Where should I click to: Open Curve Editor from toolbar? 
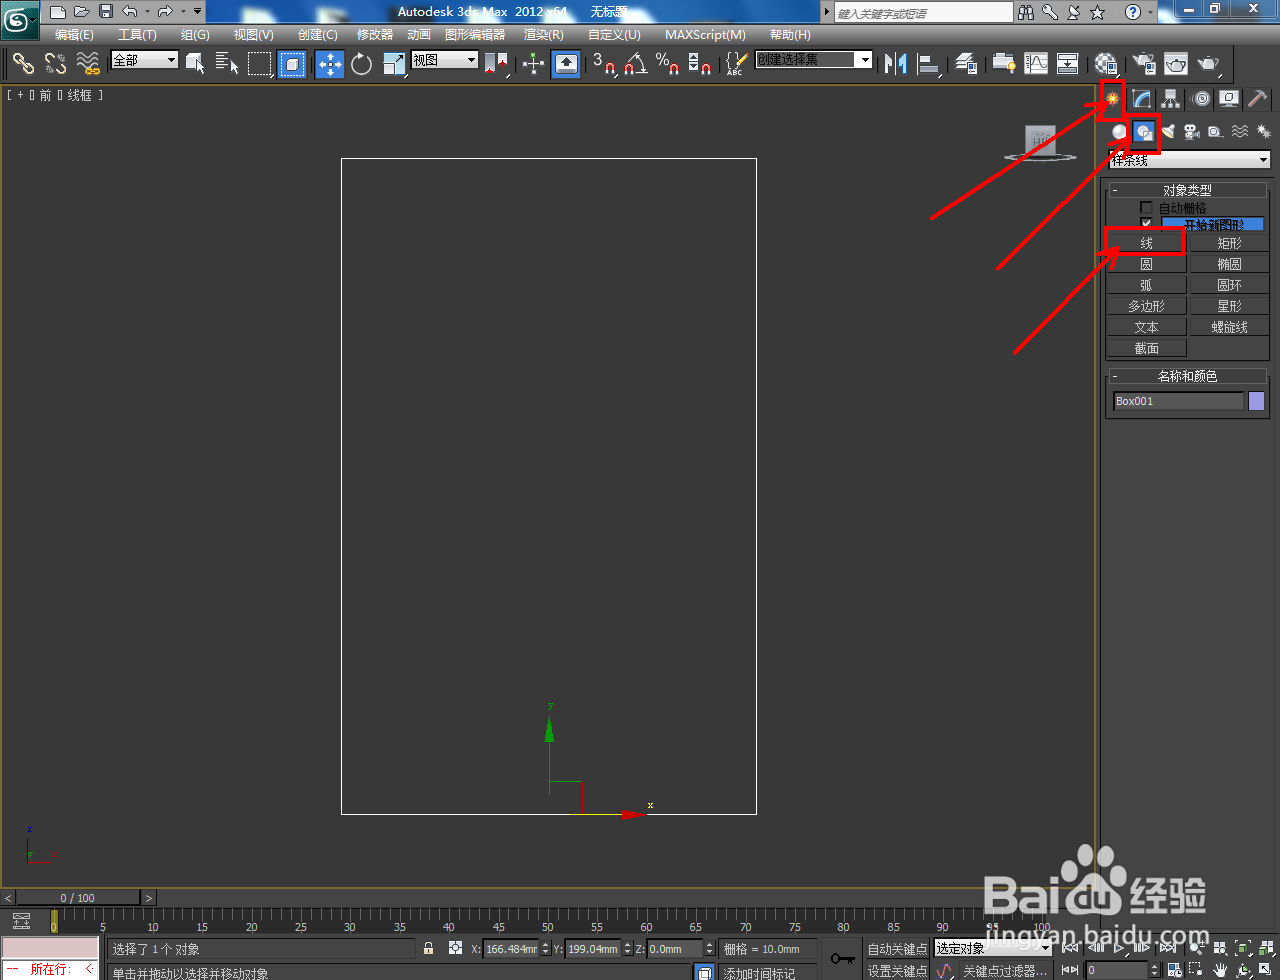point(1036,64)
